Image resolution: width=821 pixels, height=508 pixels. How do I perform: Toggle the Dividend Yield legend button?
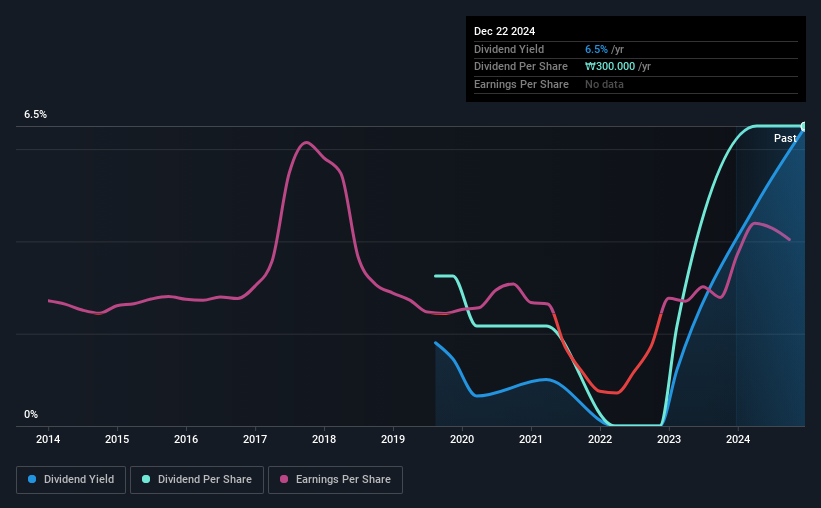click(71, 479)
